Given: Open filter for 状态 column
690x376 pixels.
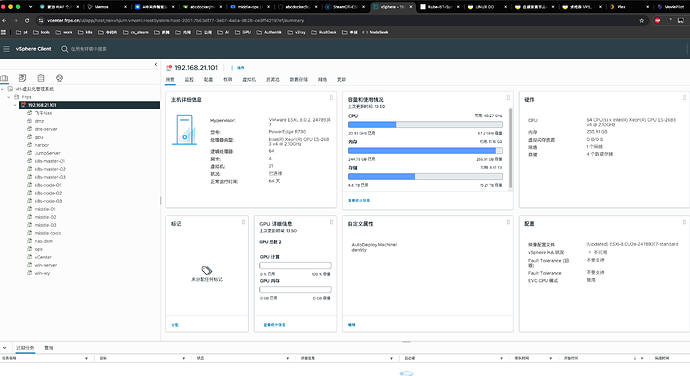Looking at the screenshot, I should point(288,358).
